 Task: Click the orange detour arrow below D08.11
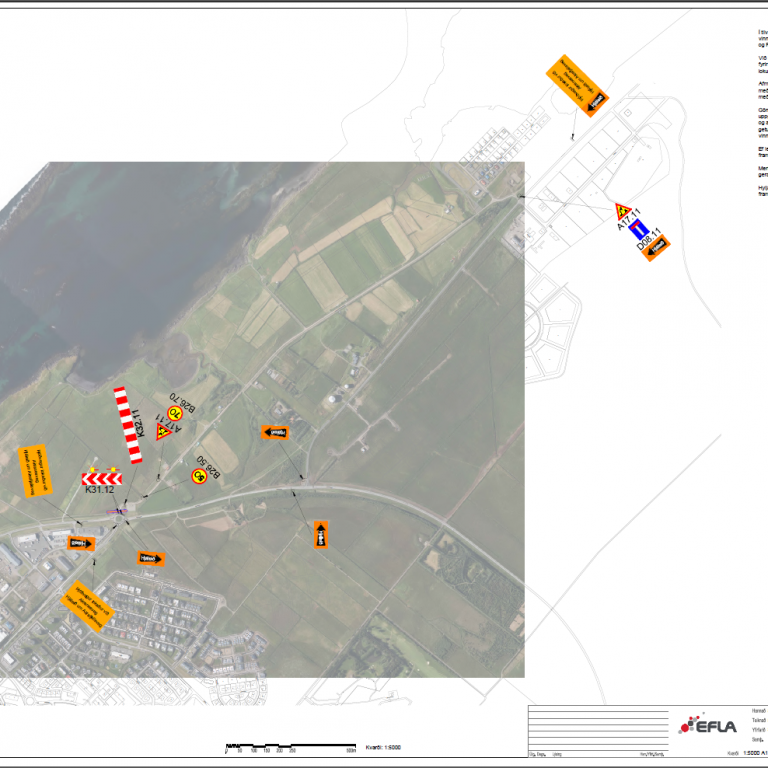[655, 247]
